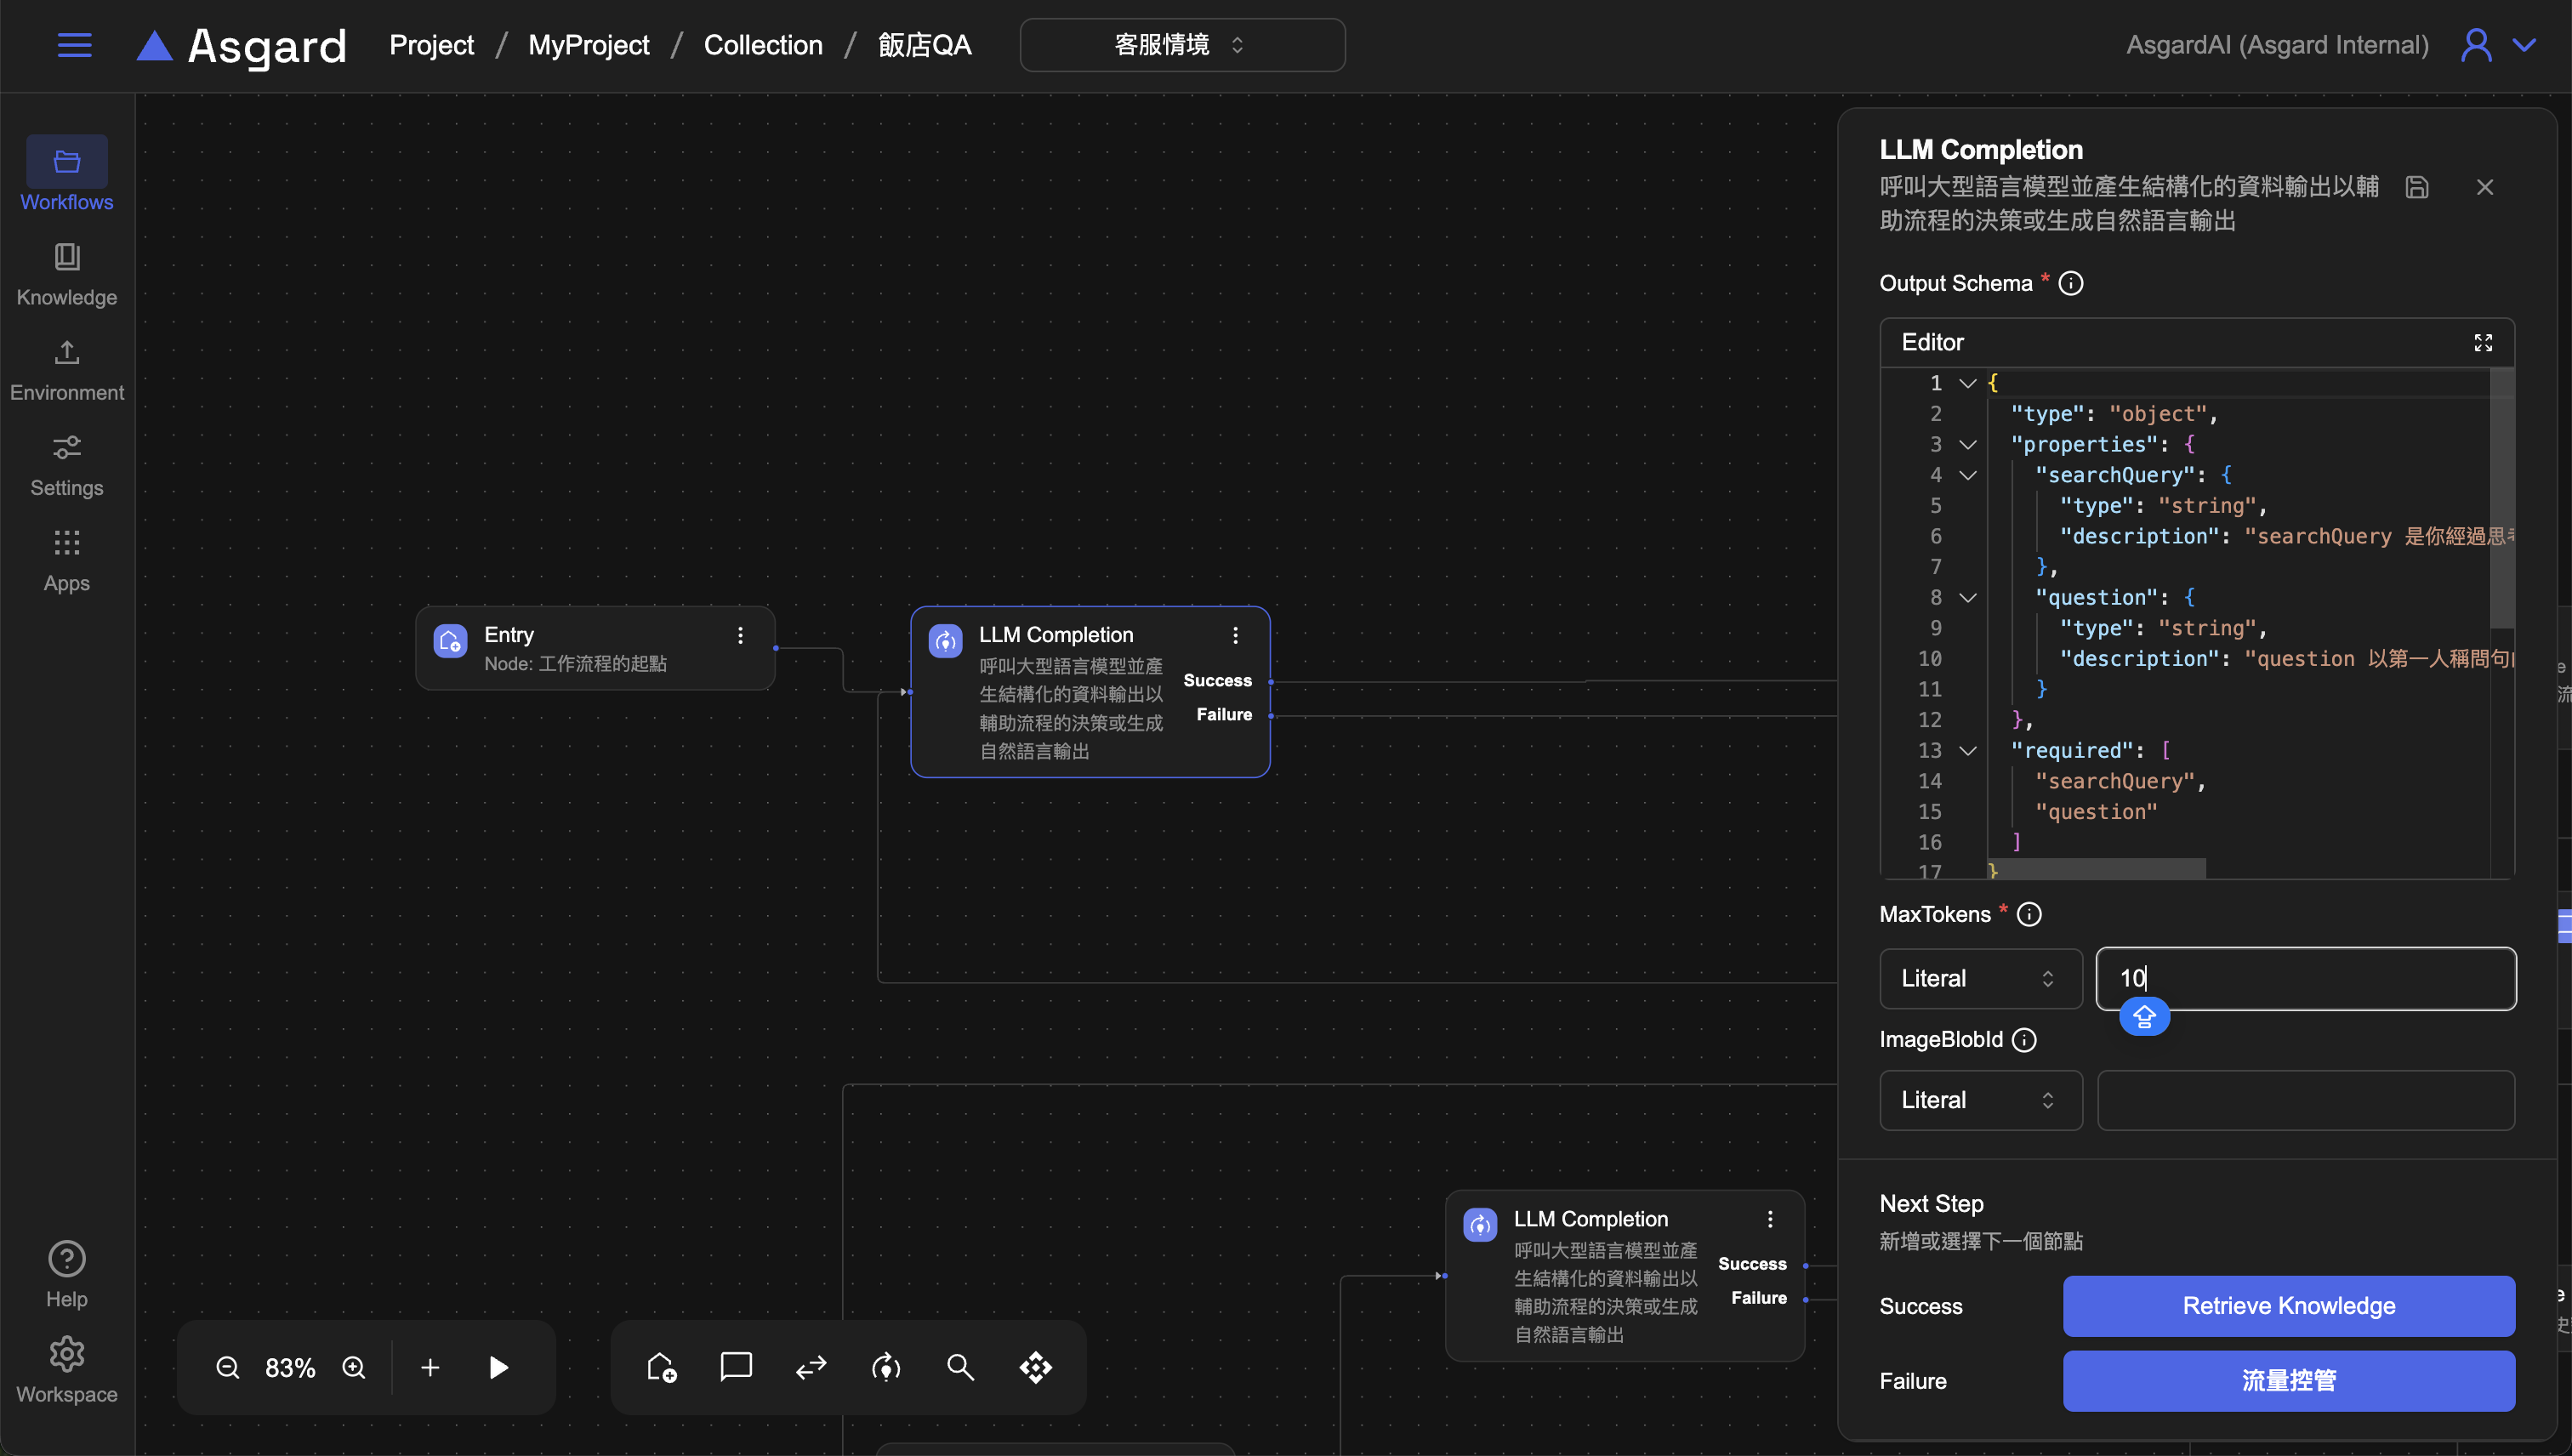Click the search icon in bottom toolbar
Viewport: 2572px width, 1456px height.
(960, 1367)
